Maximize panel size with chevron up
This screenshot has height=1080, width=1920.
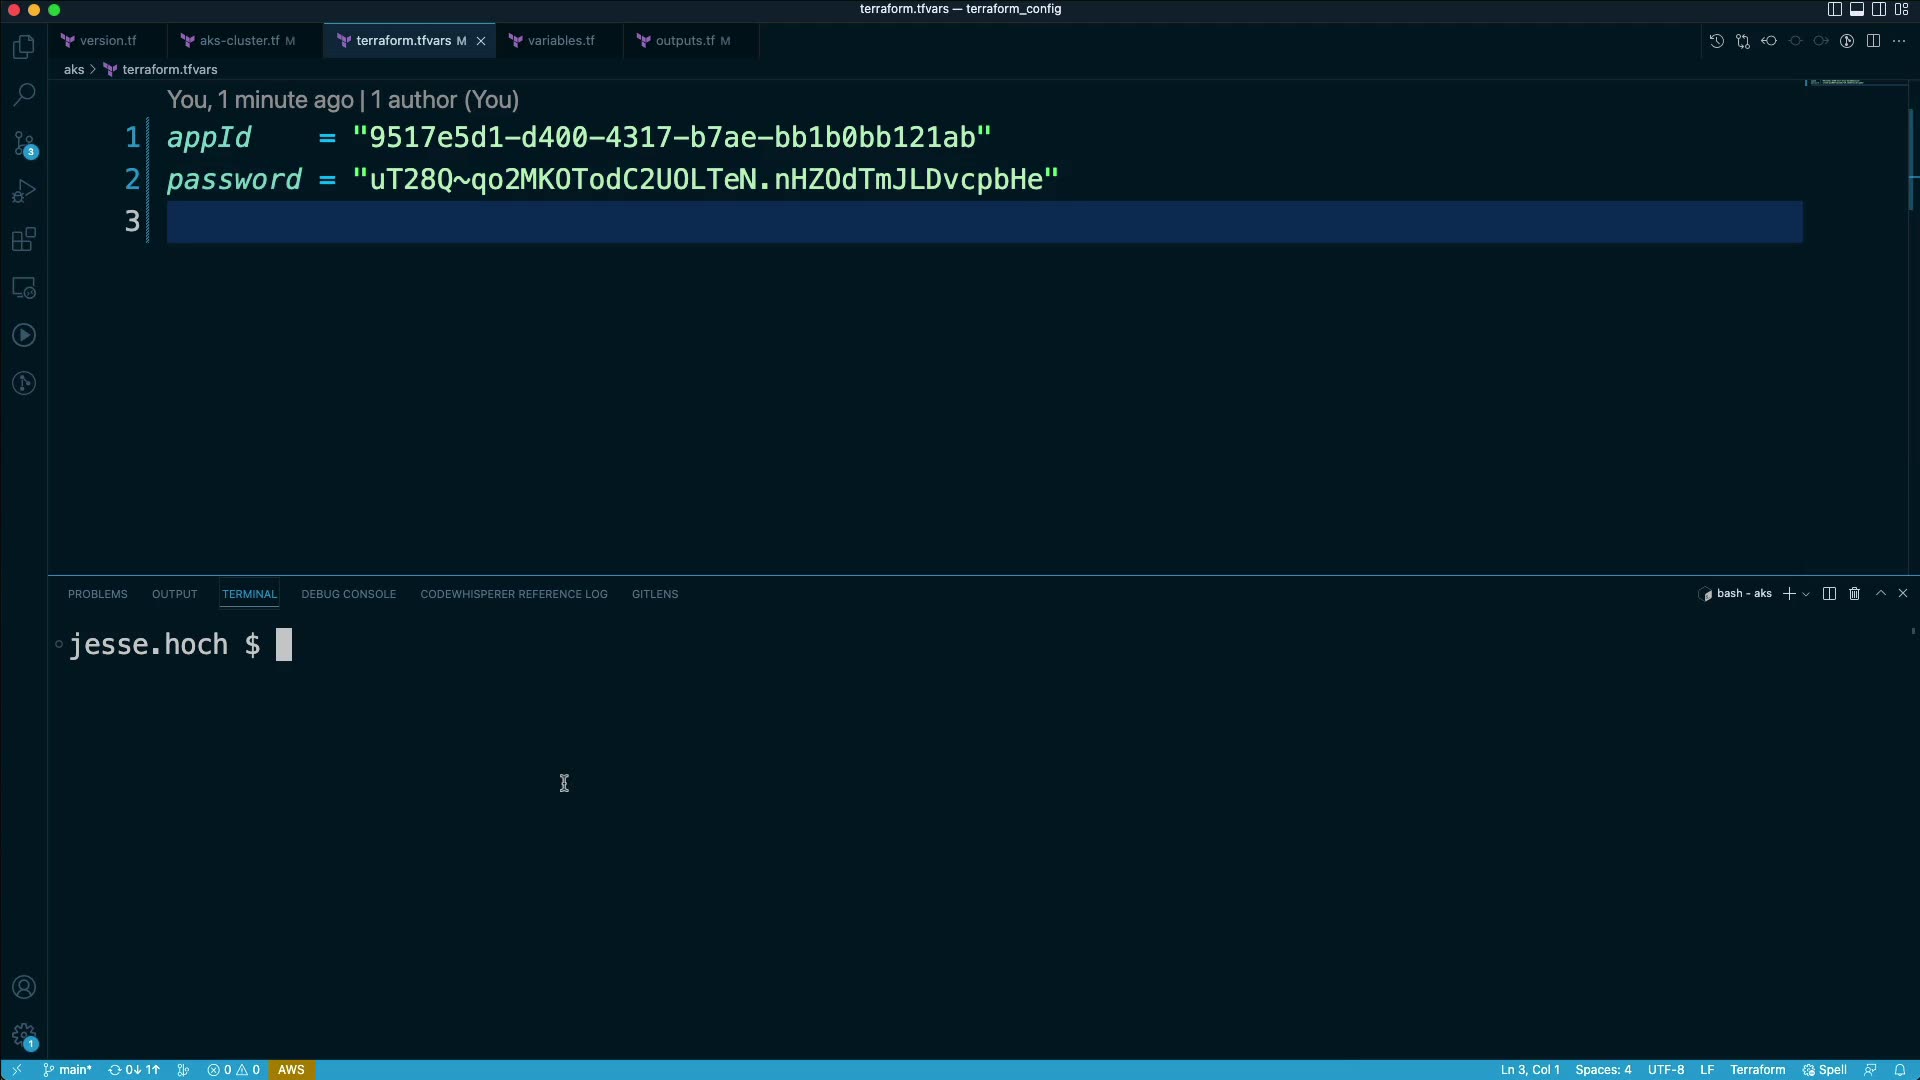pos(1880,594)
